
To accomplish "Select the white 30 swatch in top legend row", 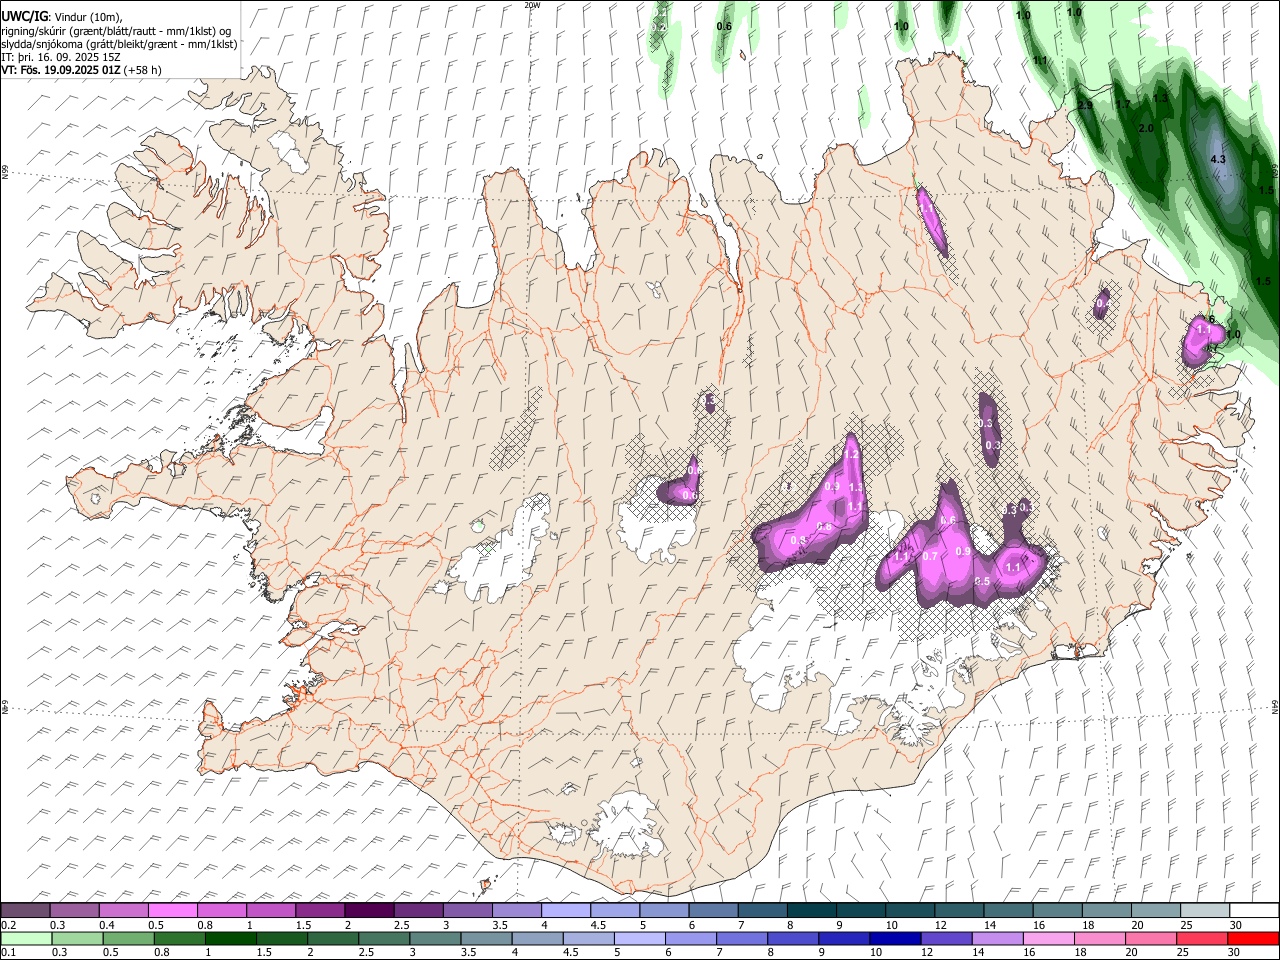I will click(1254, 910).
